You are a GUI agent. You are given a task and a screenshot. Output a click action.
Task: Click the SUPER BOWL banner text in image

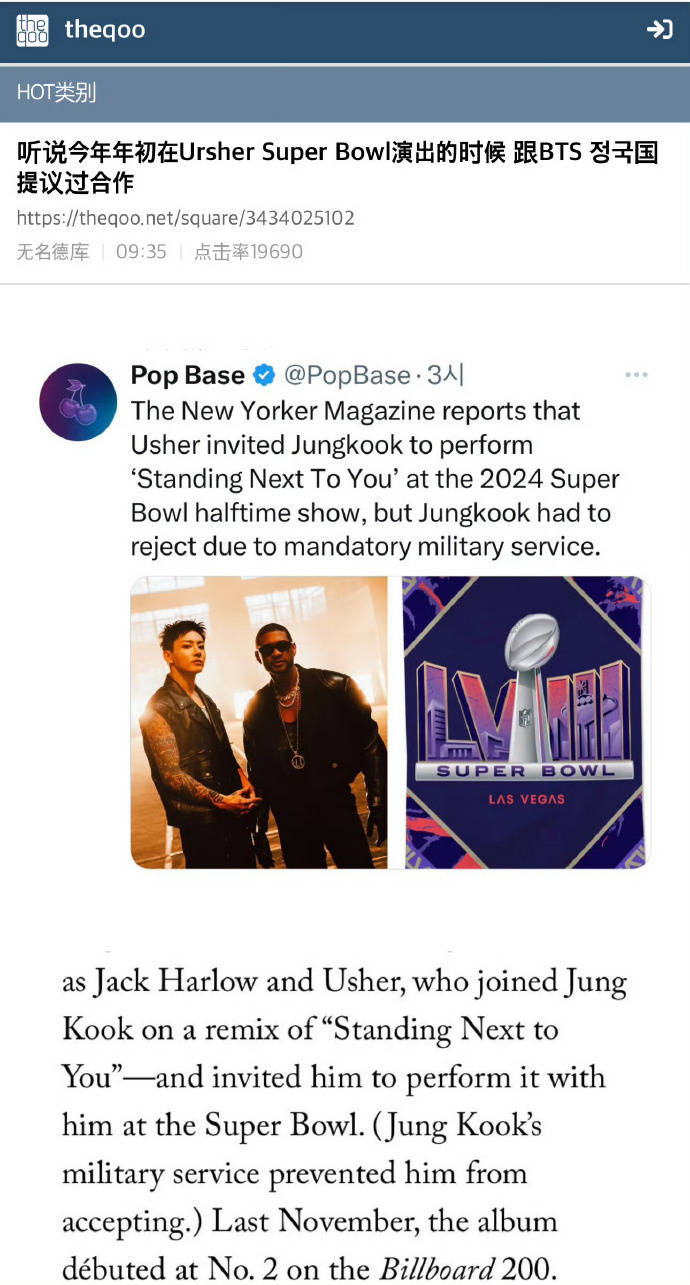click(x=526, y=771)
